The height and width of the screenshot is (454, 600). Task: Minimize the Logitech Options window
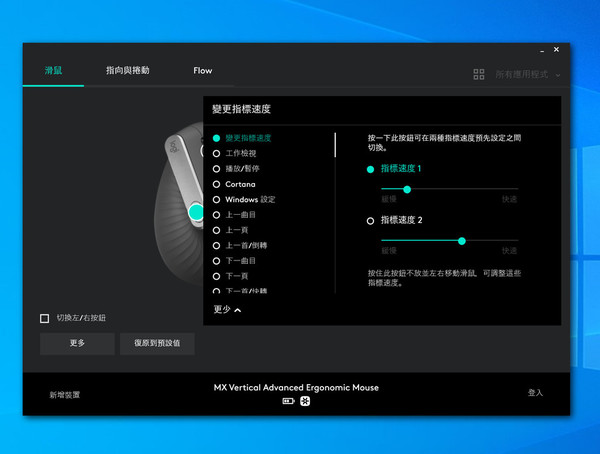(x=542, y=50)
